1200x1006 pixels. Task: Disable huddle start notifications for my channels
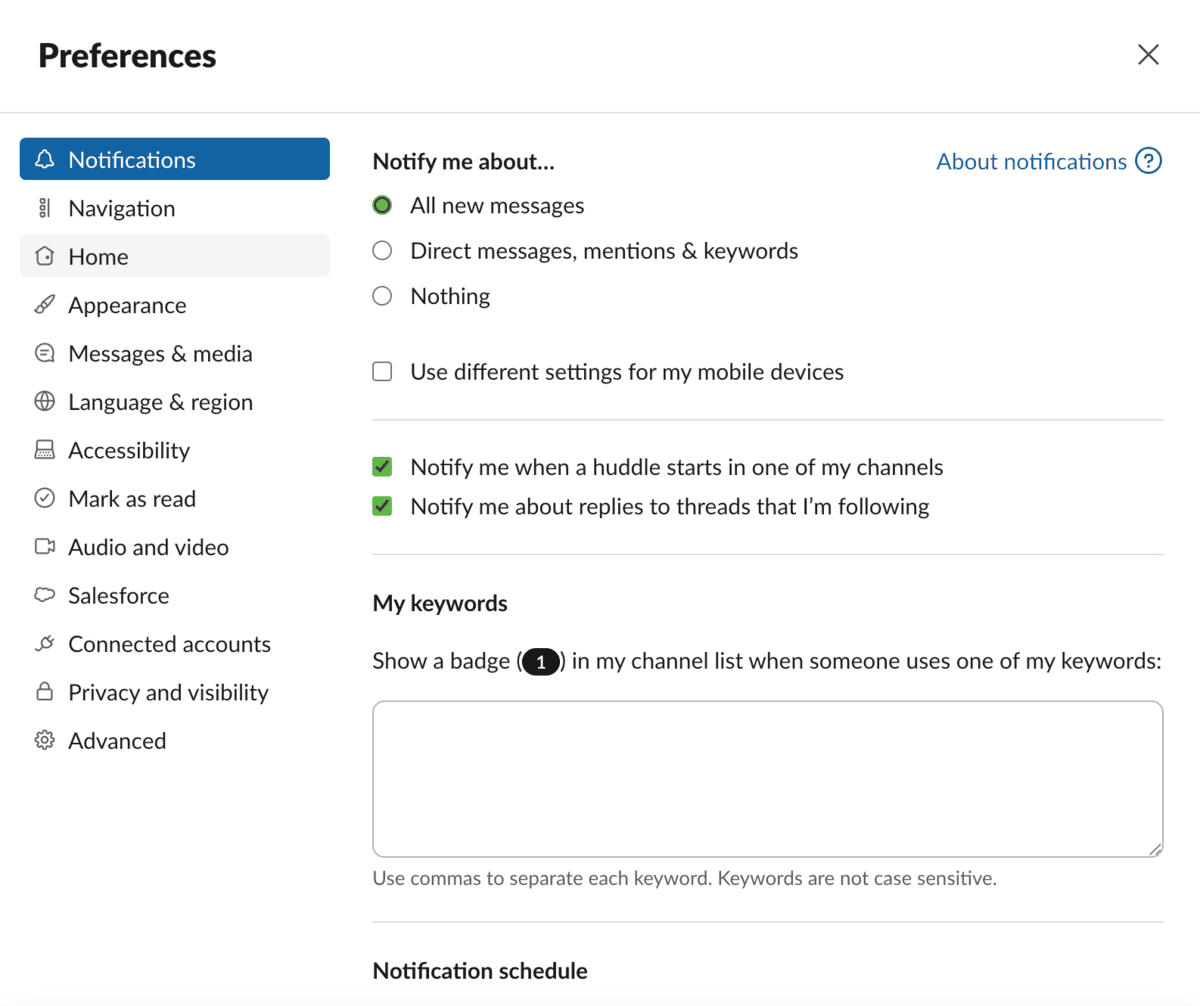381,467
